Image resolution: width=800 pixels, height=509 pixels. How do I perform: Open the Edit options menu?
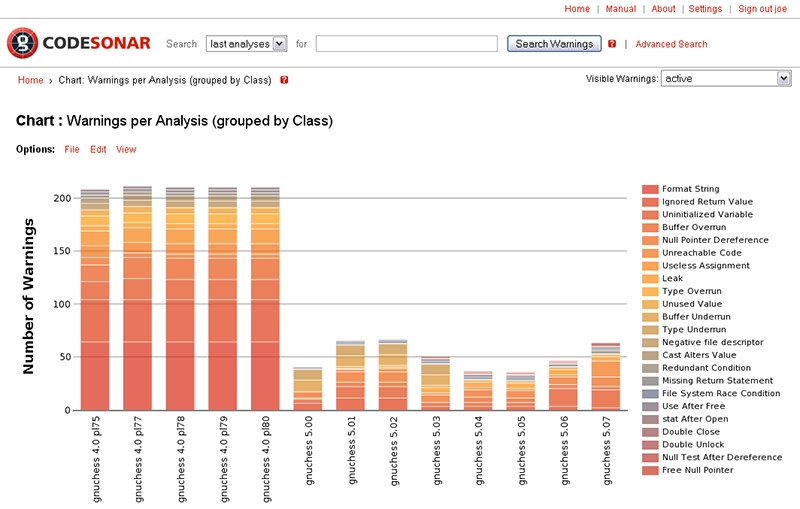point(98,150)
